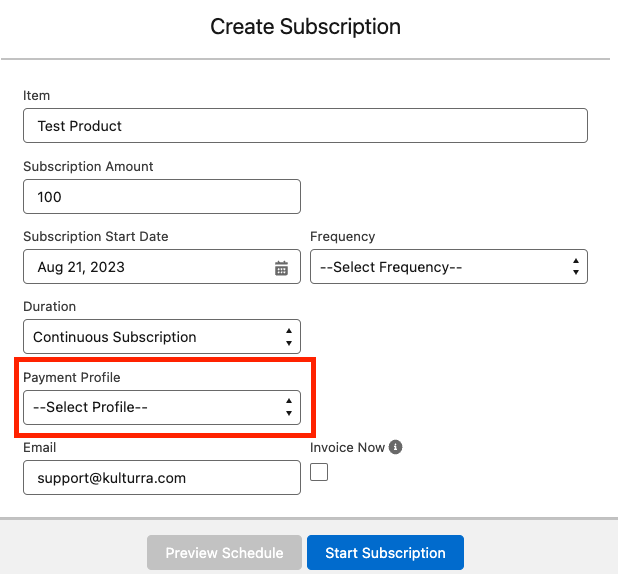The height and width of the screenshot is (574, 618).
Task: Click the start date field showing Aug 21, 2023
Action: [145, 267]
